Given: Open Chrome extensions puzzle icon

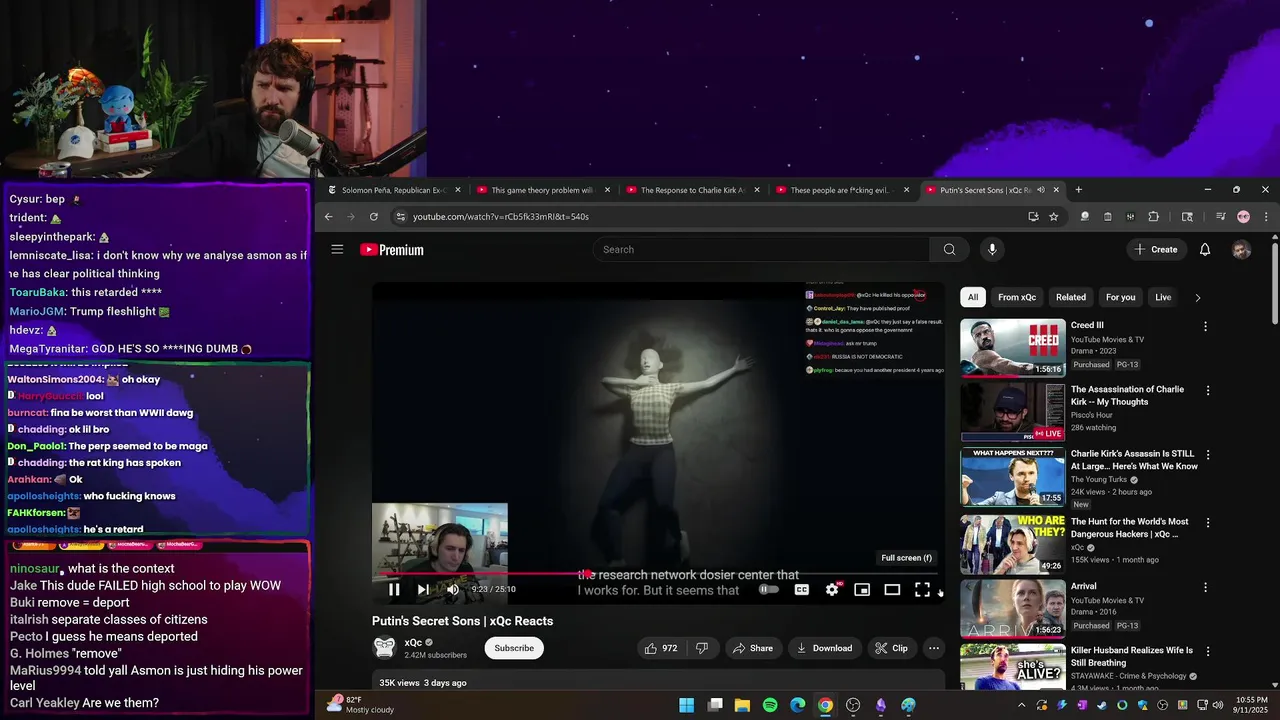Looking at the screenshot, I should point(1153,217).
